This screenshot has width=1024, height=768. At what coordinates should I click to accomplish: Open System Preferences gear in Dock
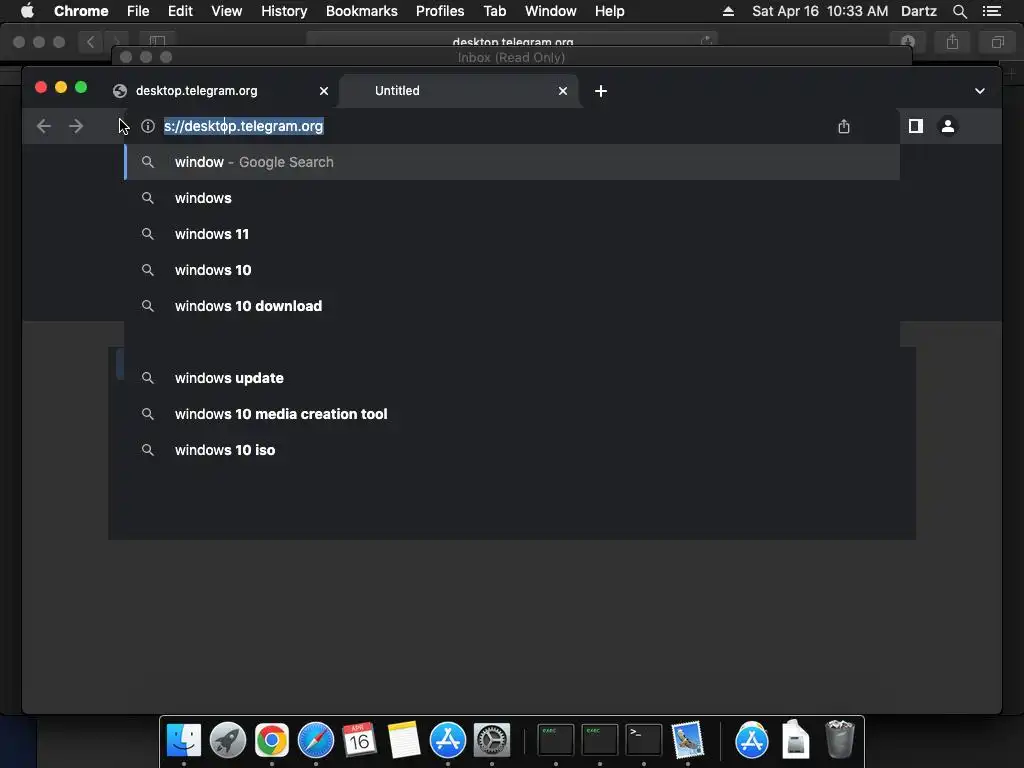point(492,740)
